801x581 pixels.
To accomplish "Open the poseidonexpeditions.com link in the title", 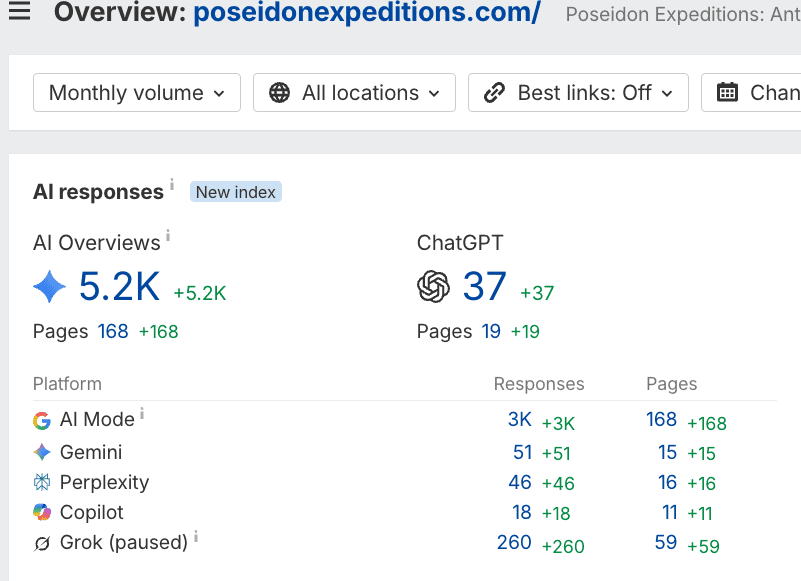I will tap(367, 12).
